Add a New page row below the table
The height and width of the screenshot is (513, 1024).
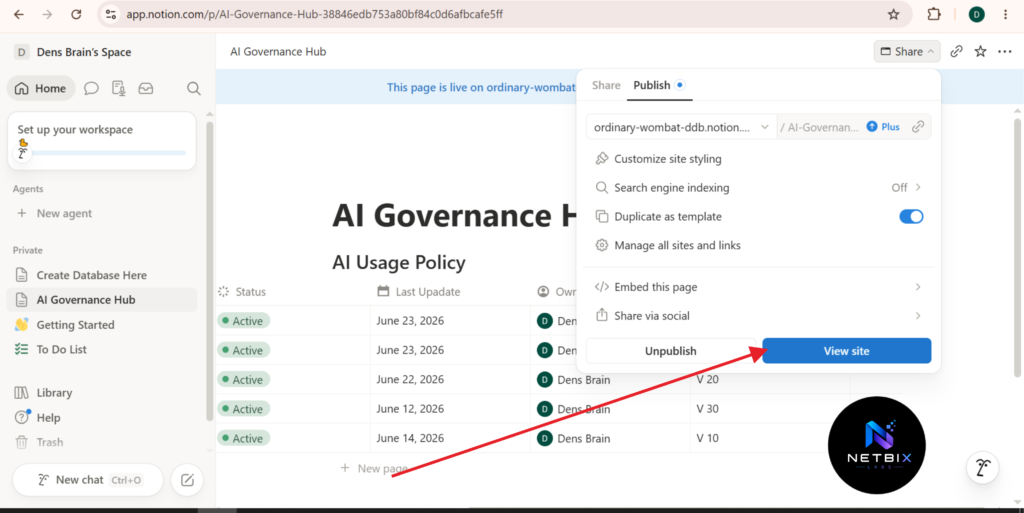pyautogui.click(x=374, y=468)
